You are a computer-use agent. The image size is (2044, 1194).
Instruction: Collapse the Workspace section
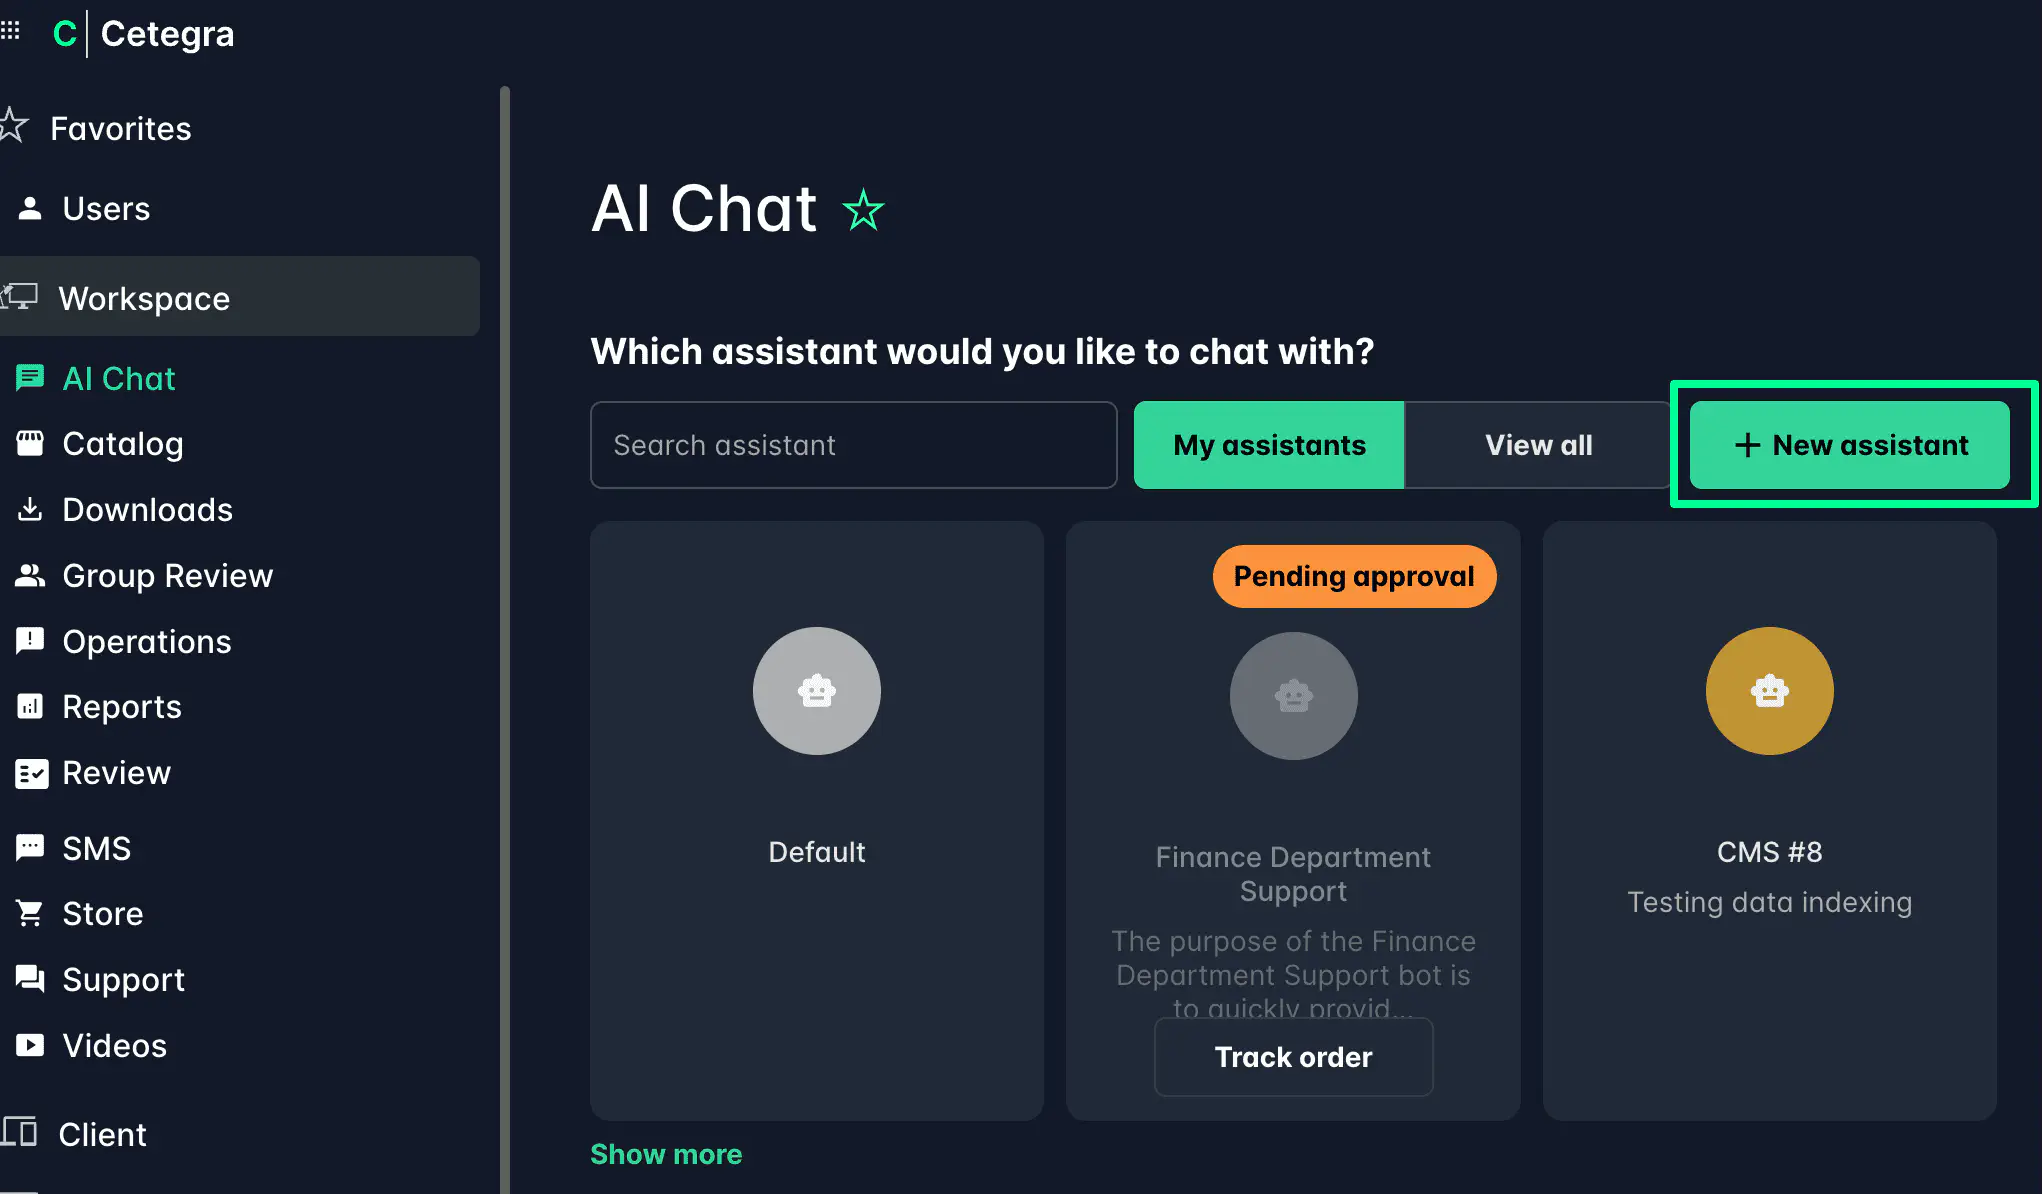(x=144, y=298)
